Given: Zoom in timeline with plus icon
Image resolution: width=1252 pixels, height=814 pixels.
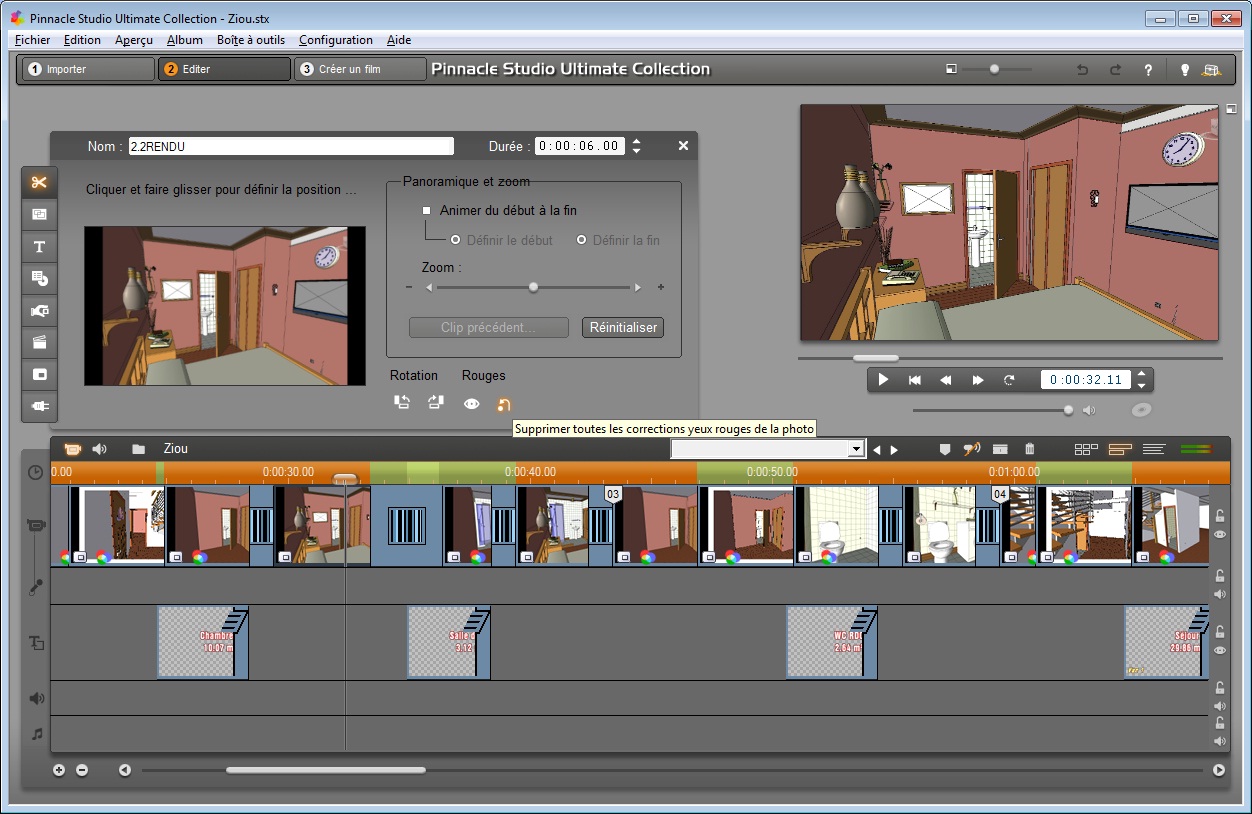Looking at the screenshot, I should 59,770.
